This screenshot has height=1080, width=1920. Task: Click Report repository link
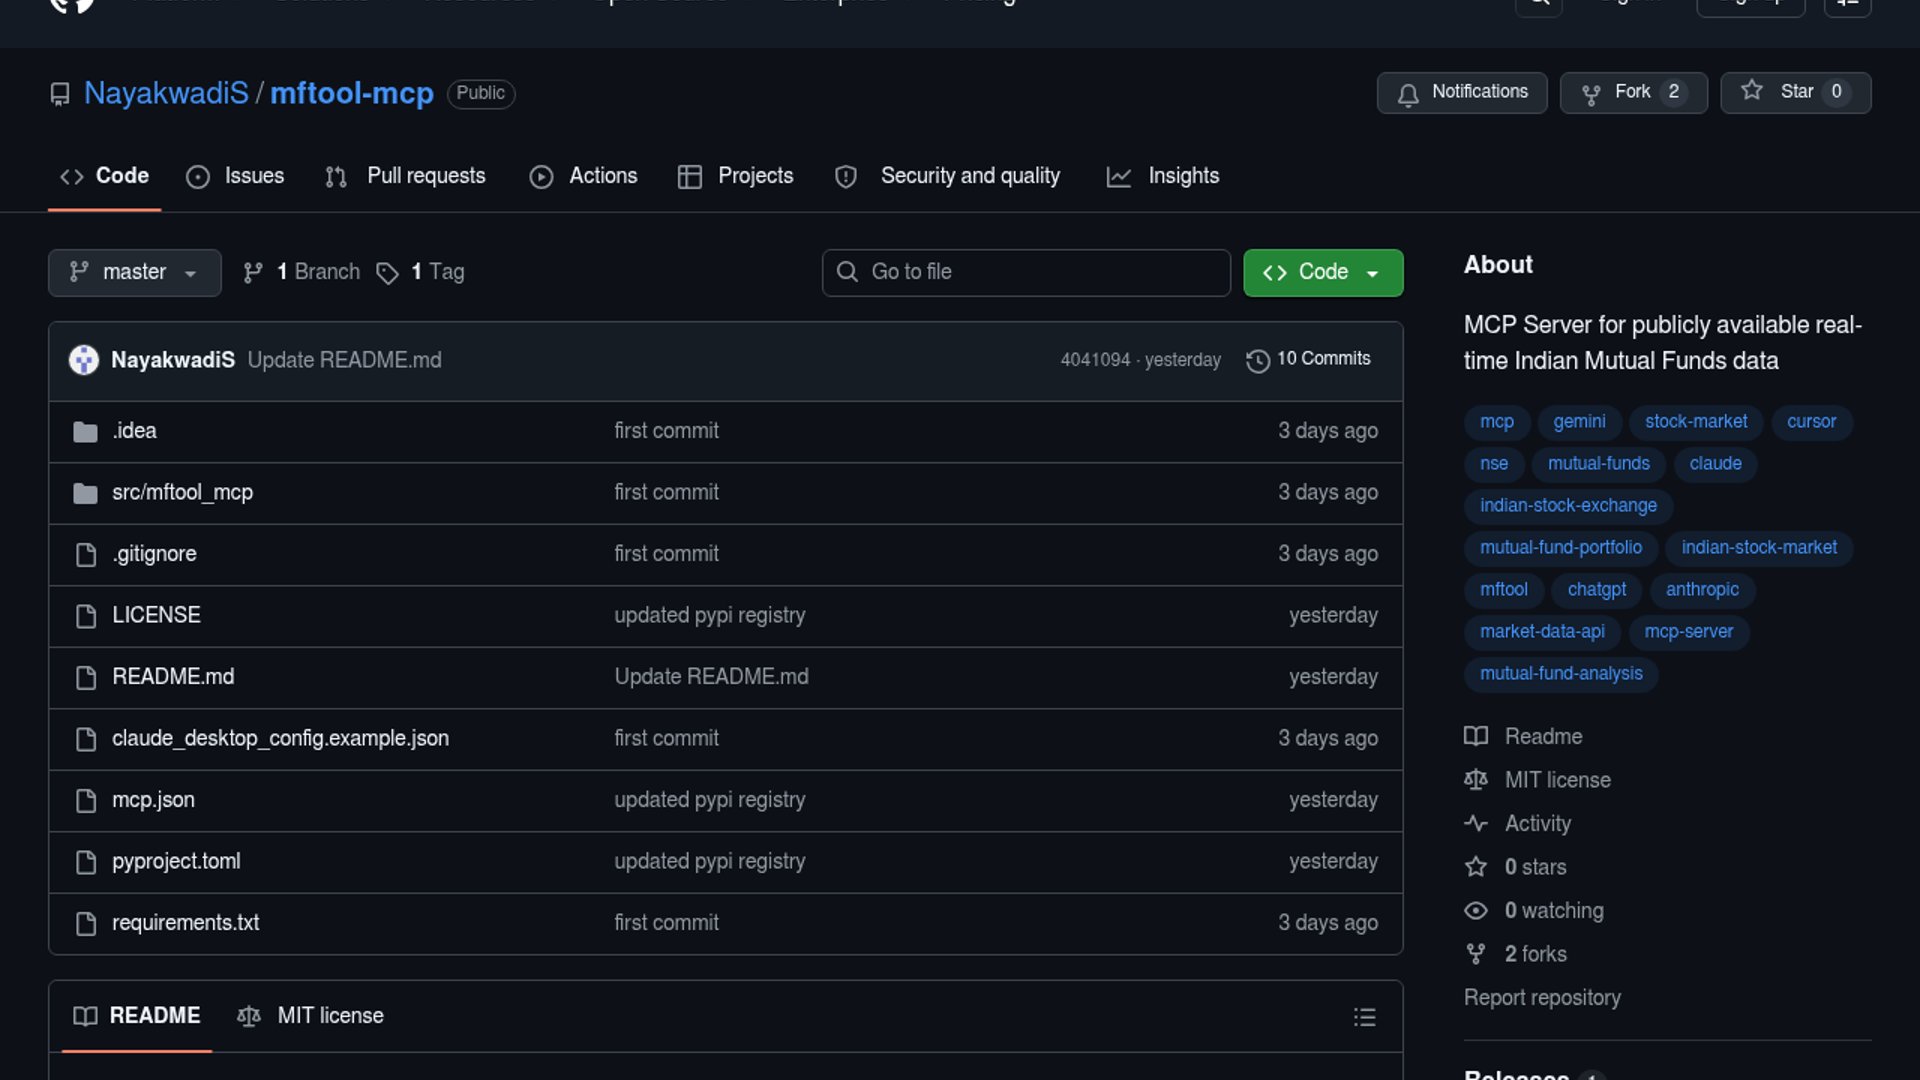[1541, 997]
